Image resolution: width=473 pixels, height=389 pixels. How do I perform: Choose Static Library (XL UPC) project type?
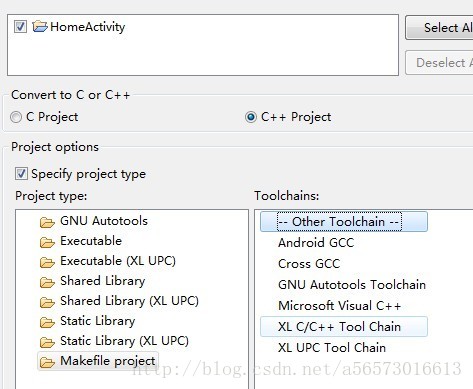point(124,341)
